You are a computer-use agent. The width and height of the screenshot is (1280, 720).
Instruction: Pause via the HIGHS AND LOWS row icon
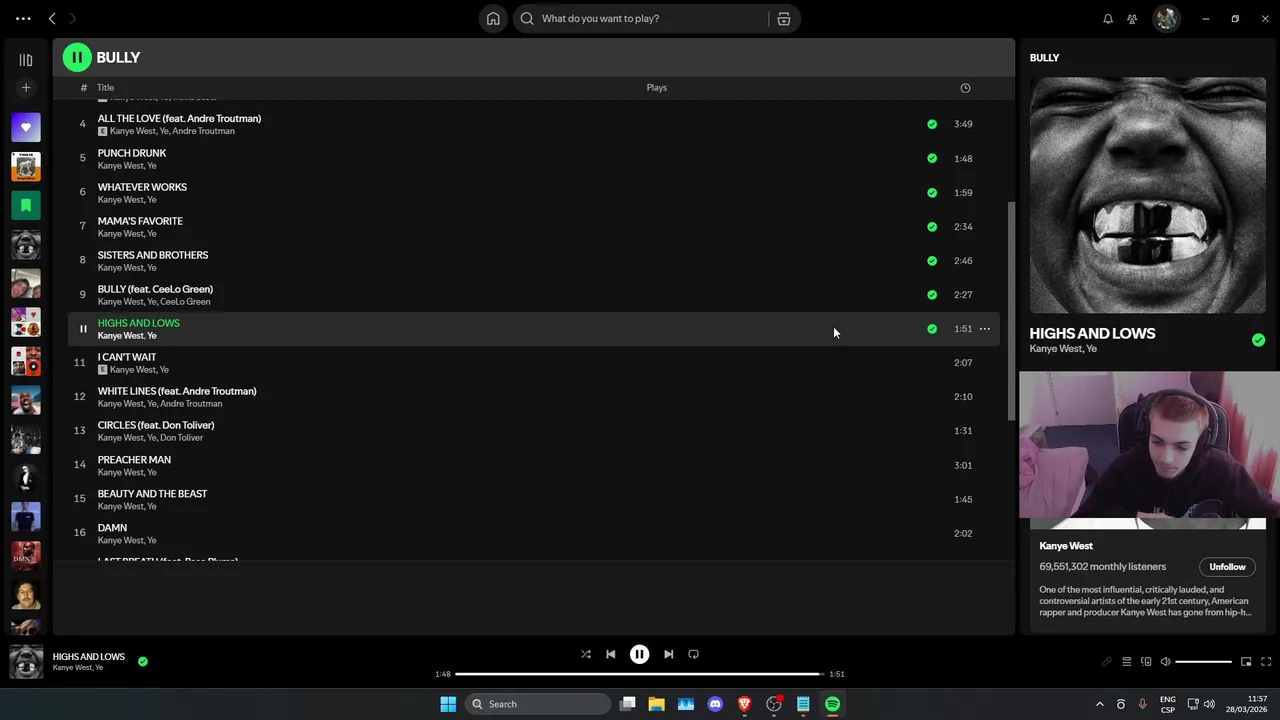(83, 328)
